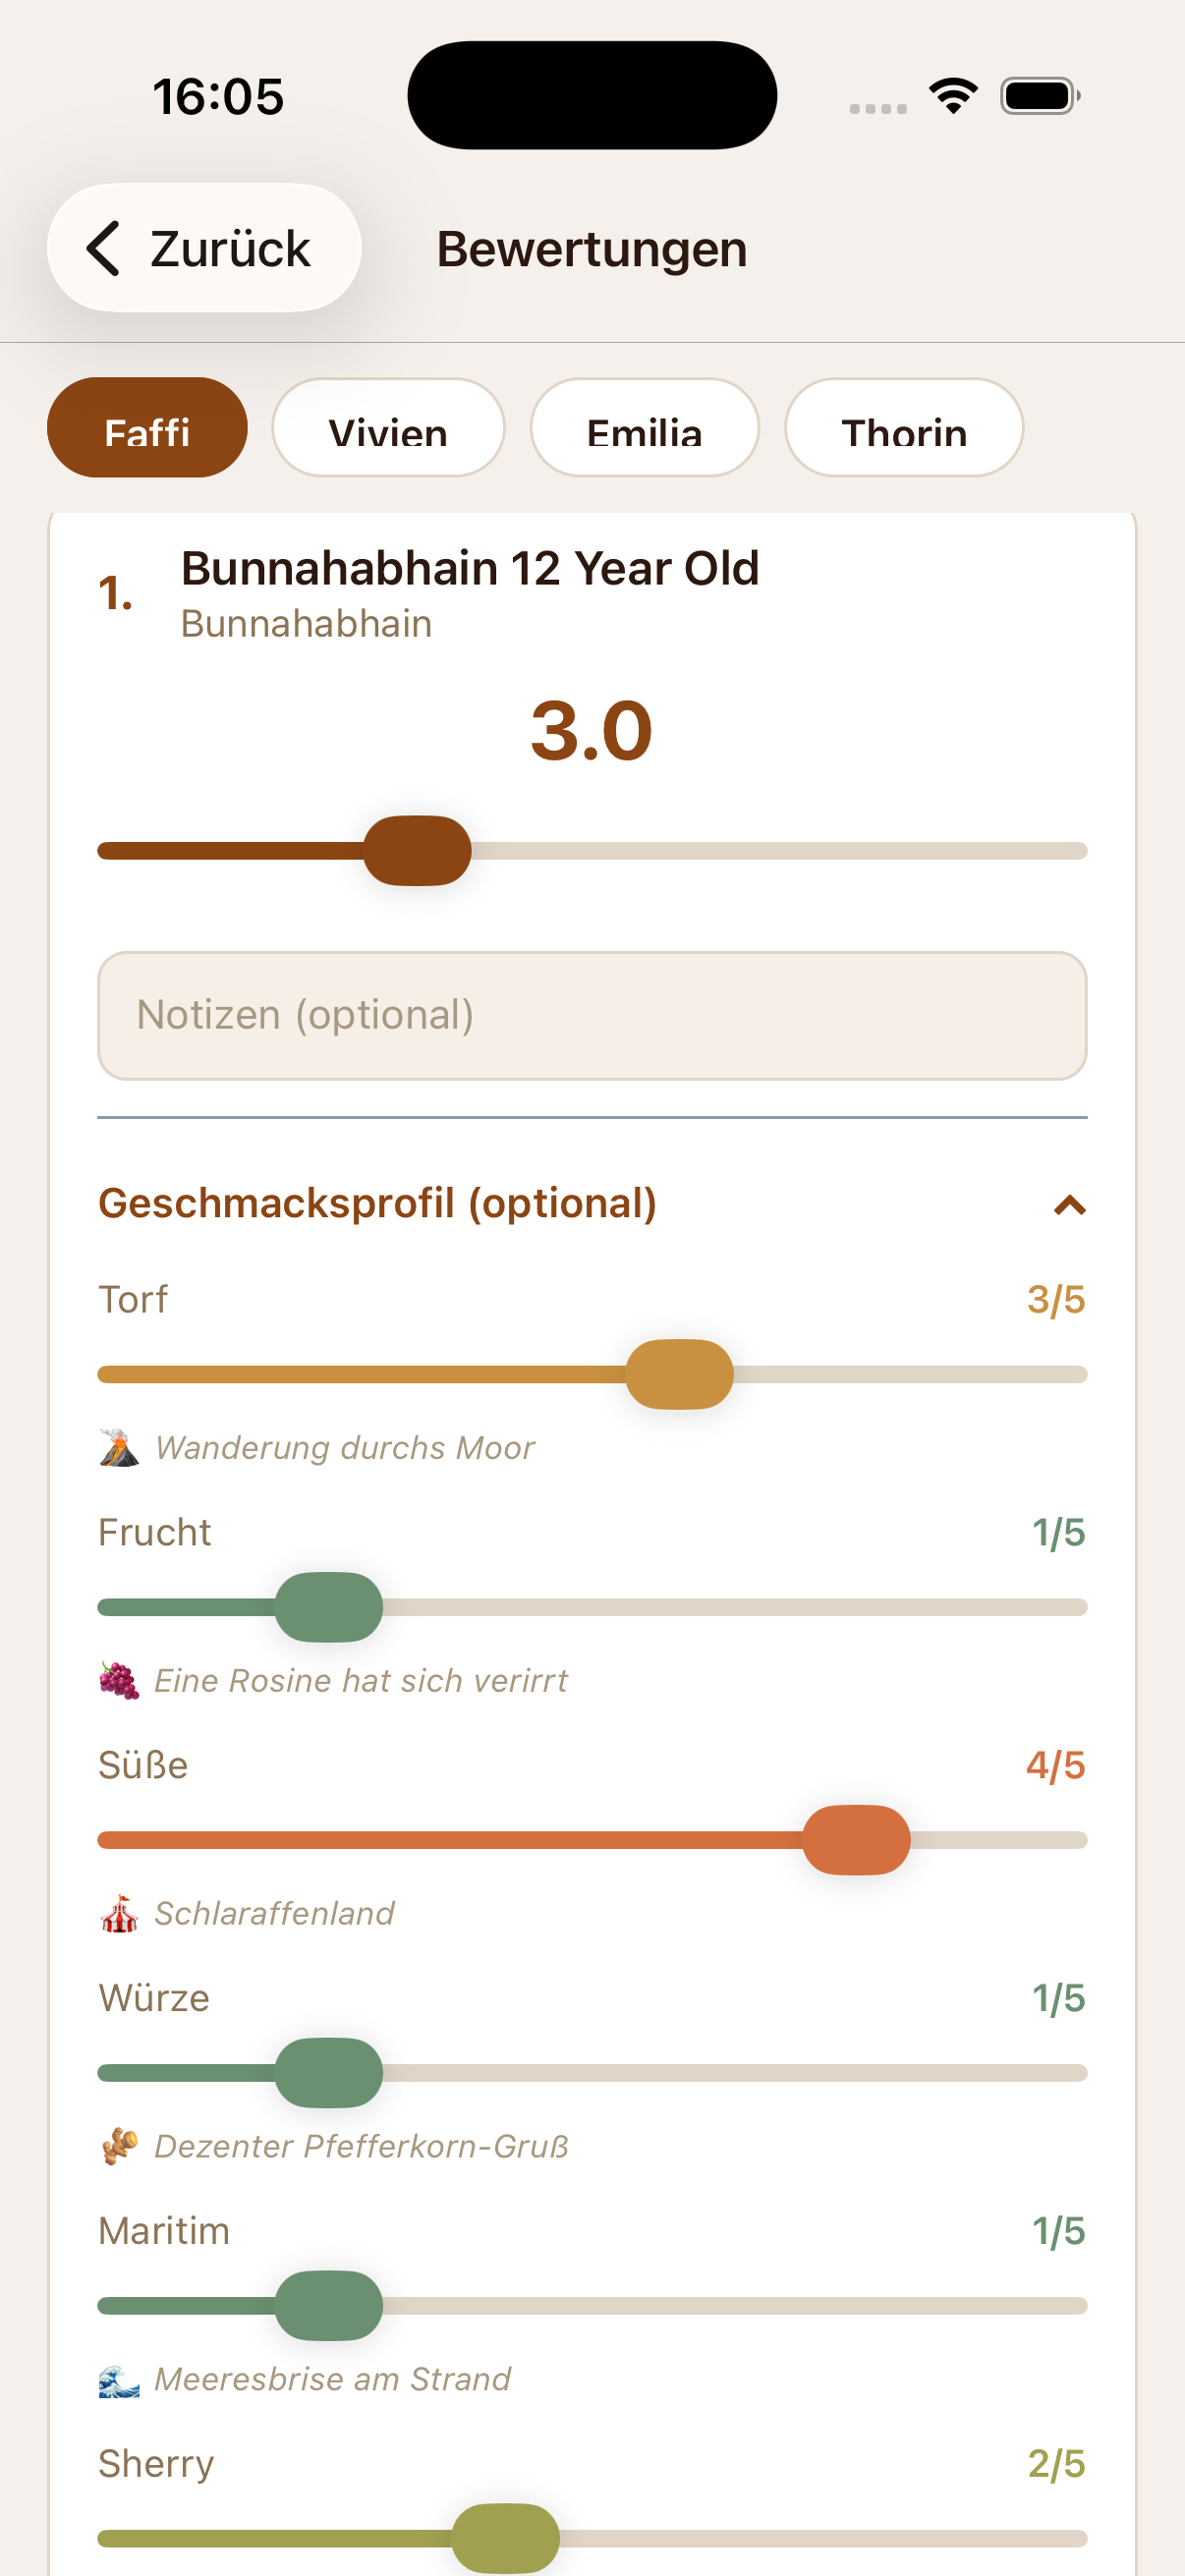Image resolution: width=1185 pixels, height=2576 pixels.
Task: Switch to the Vivien tab
Action: [388, 430]
